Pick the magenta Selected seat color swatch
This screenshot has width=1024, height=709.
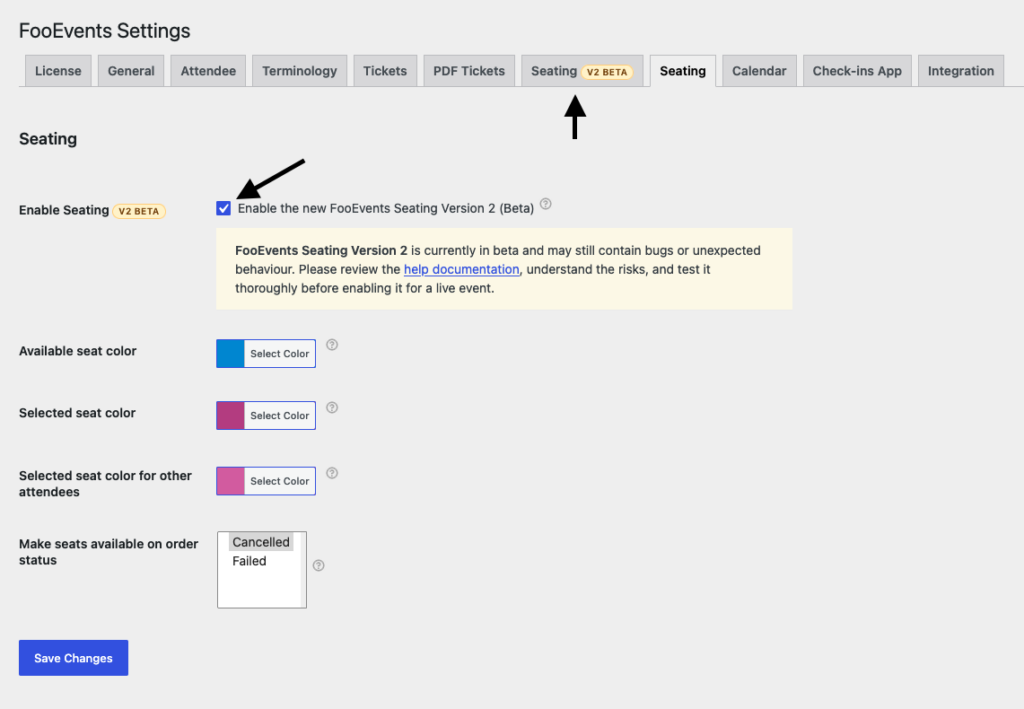(x=231, y=415)
